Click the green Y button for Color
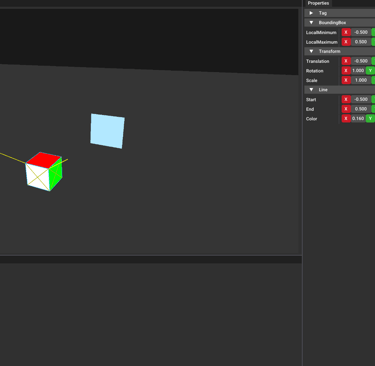375x366 pixels. (370, 119)
